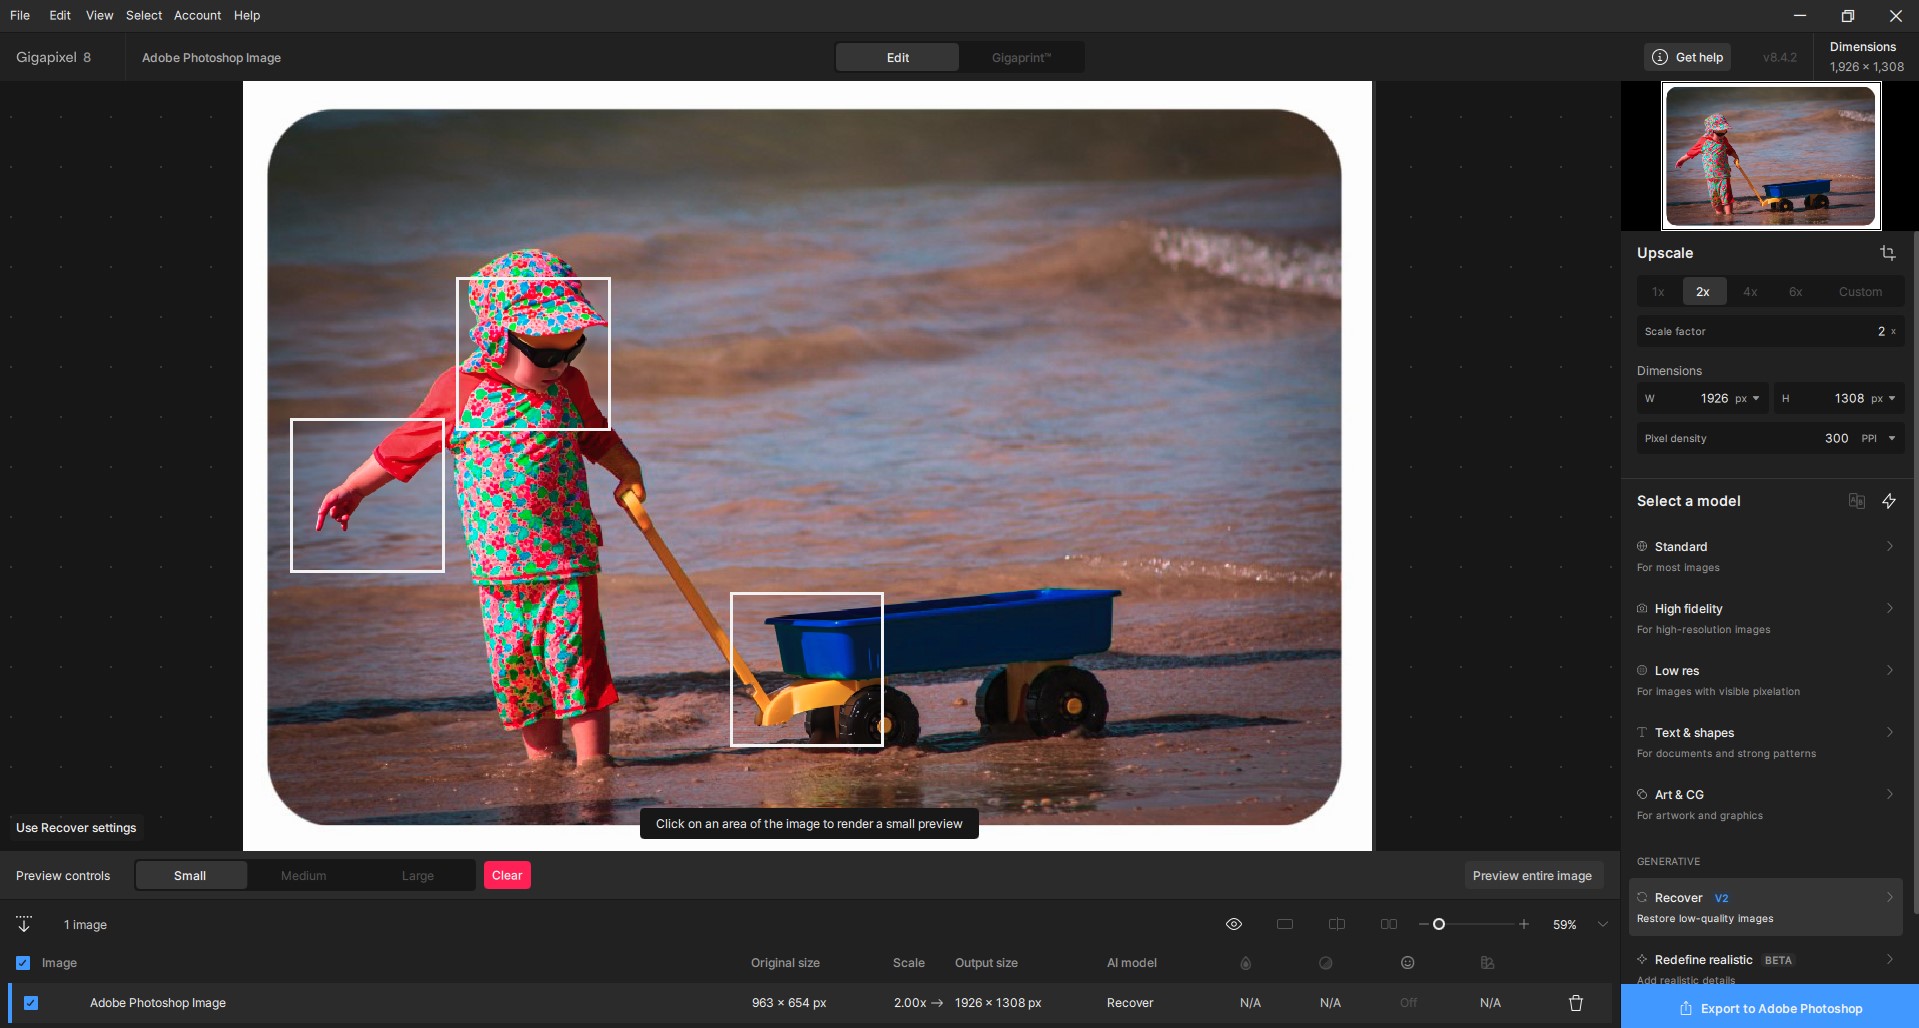The width and height of the screenshot is (1919, 1028).
Task: Click the export icon in Export to Adobe Photoshop
Action: (x=1685, y=1009)
